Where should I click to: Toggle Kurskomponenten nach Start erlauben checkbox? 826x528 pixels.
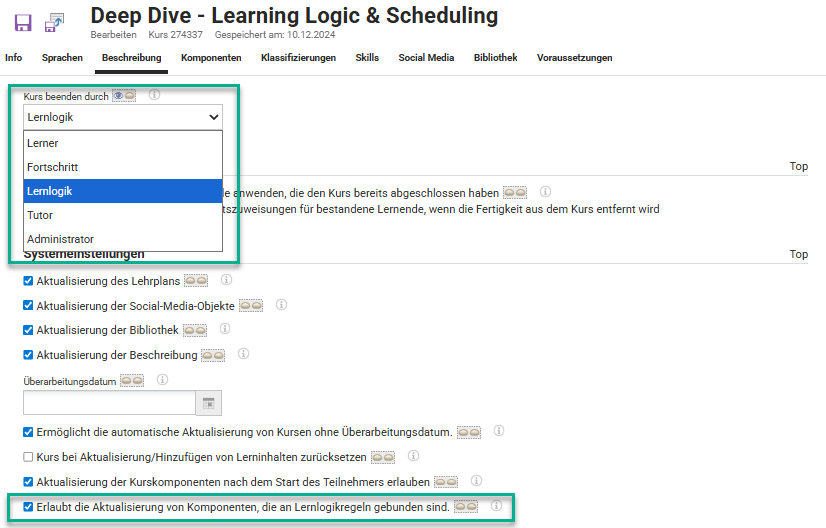28,482
